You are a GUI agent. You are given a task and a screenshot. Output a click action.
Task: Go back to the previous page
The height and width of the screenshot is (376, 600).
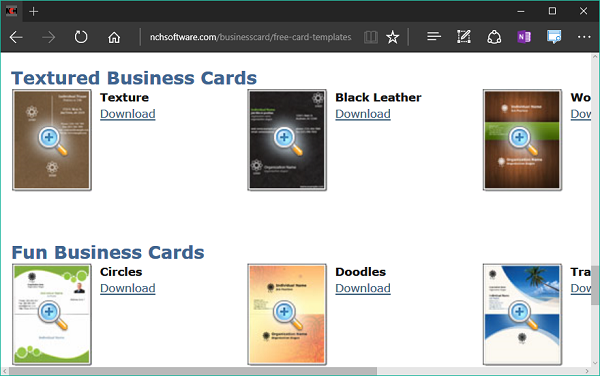pos(16,37)
